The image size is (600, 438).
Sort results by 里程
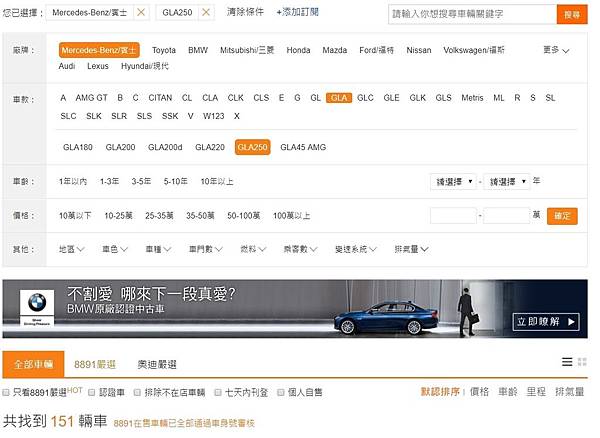pyautogui.click(x=536, y=392)
